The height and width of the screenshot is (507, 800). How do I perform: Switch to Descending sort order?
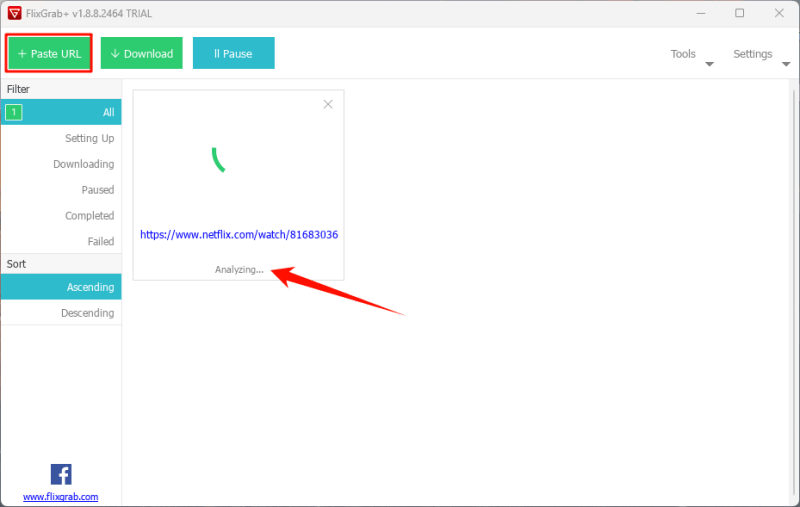coord(87,313)
